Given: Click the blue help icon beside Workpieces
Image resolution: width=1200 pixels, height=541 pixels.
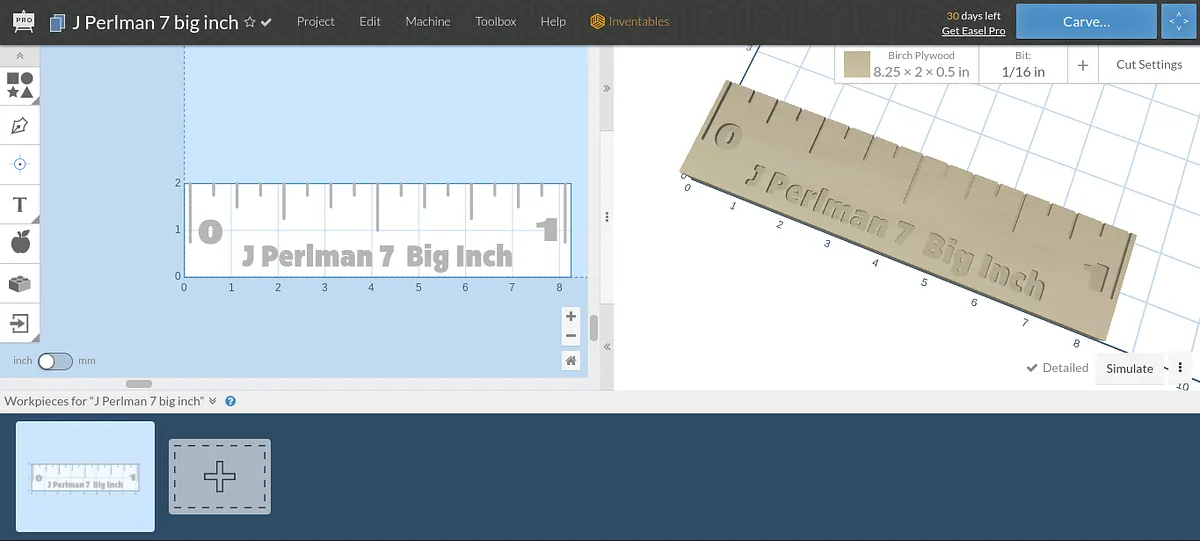Looking at the screenshot, I should (x=230, y=401).
